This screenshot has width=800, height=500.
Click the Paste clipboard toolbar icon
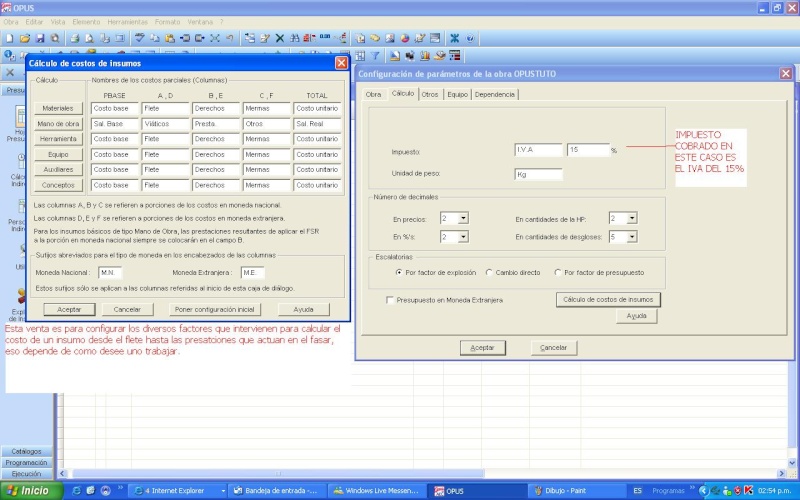coord(170,38)
